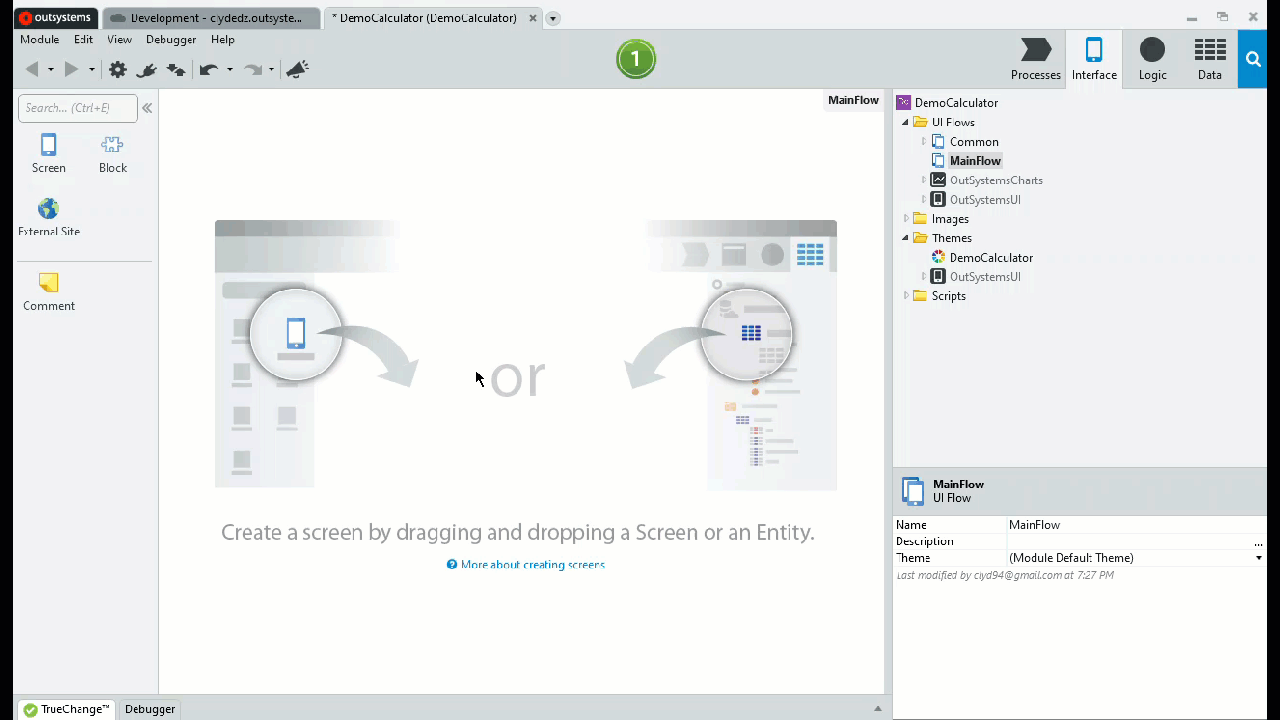Click the forward navigation arrow in toolbar
Screen dimensions: 1280x720
[71, 69]
